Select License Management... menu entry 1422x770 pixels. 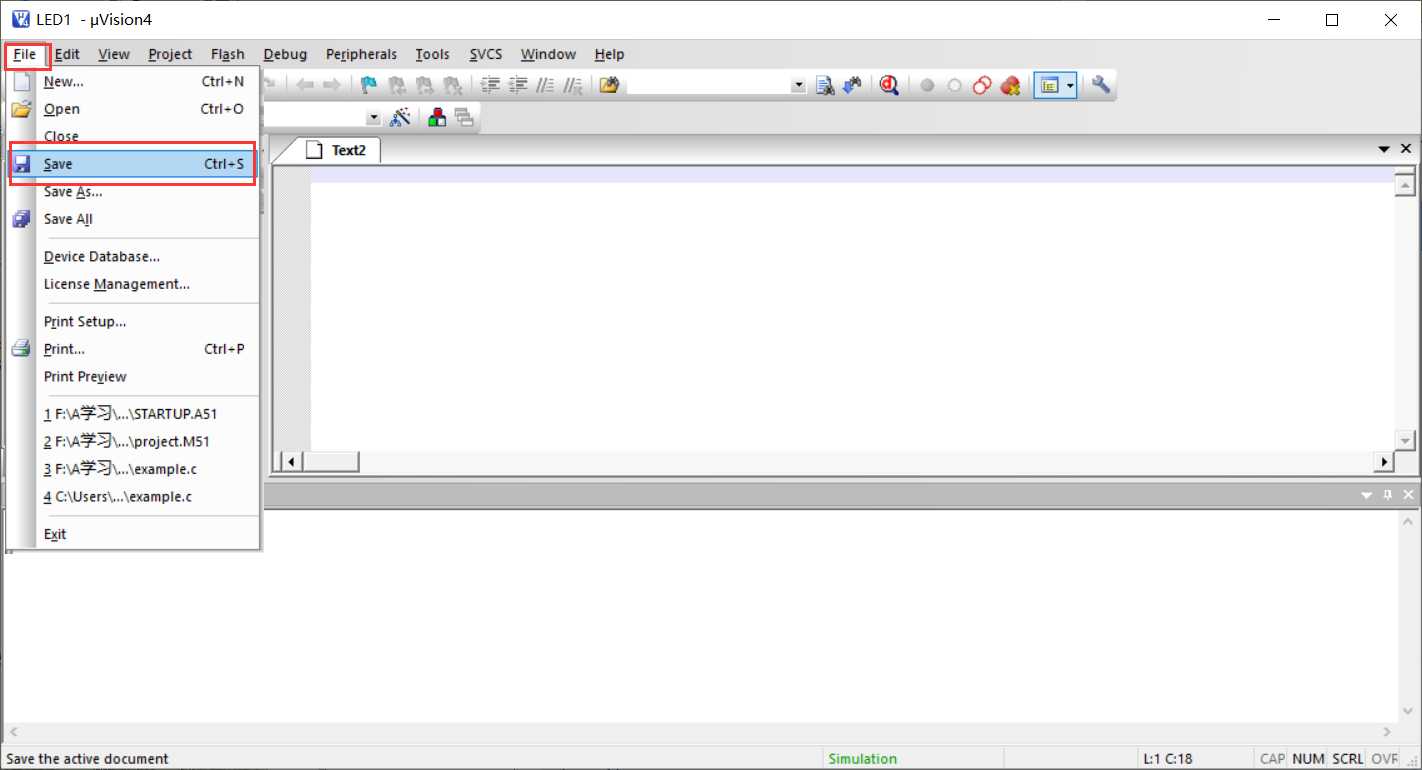coord(133,284)
